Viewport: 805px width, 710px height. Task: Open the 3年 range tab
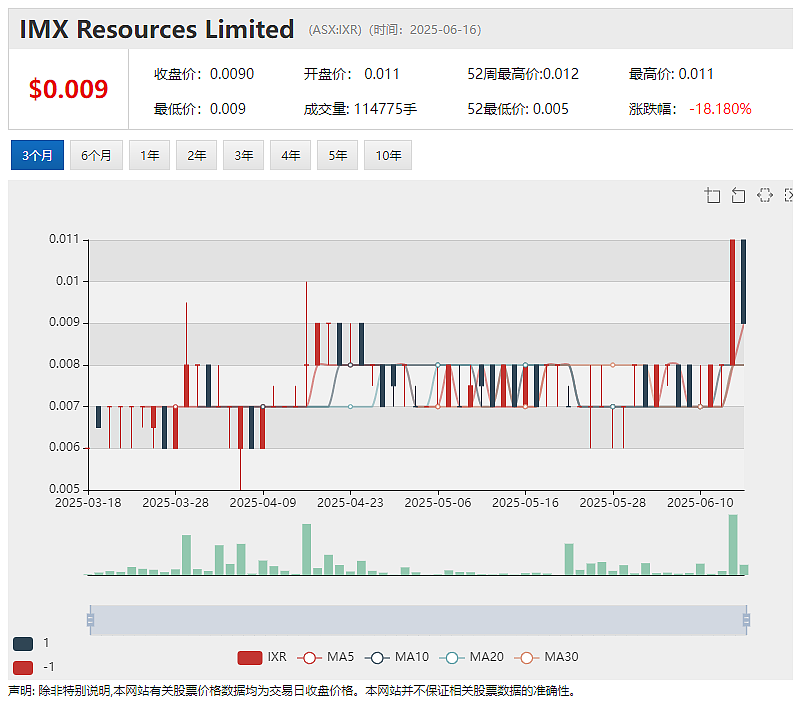[x=243, y=155]
